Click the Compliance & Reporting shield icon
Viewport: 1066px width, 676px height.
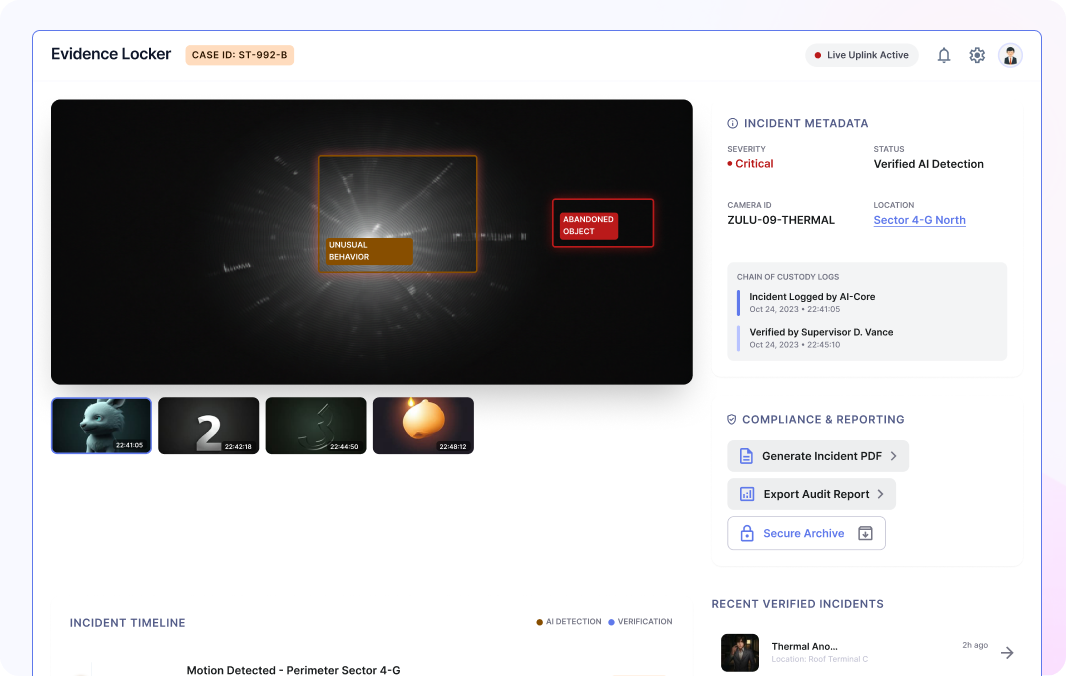click(730, 419)
